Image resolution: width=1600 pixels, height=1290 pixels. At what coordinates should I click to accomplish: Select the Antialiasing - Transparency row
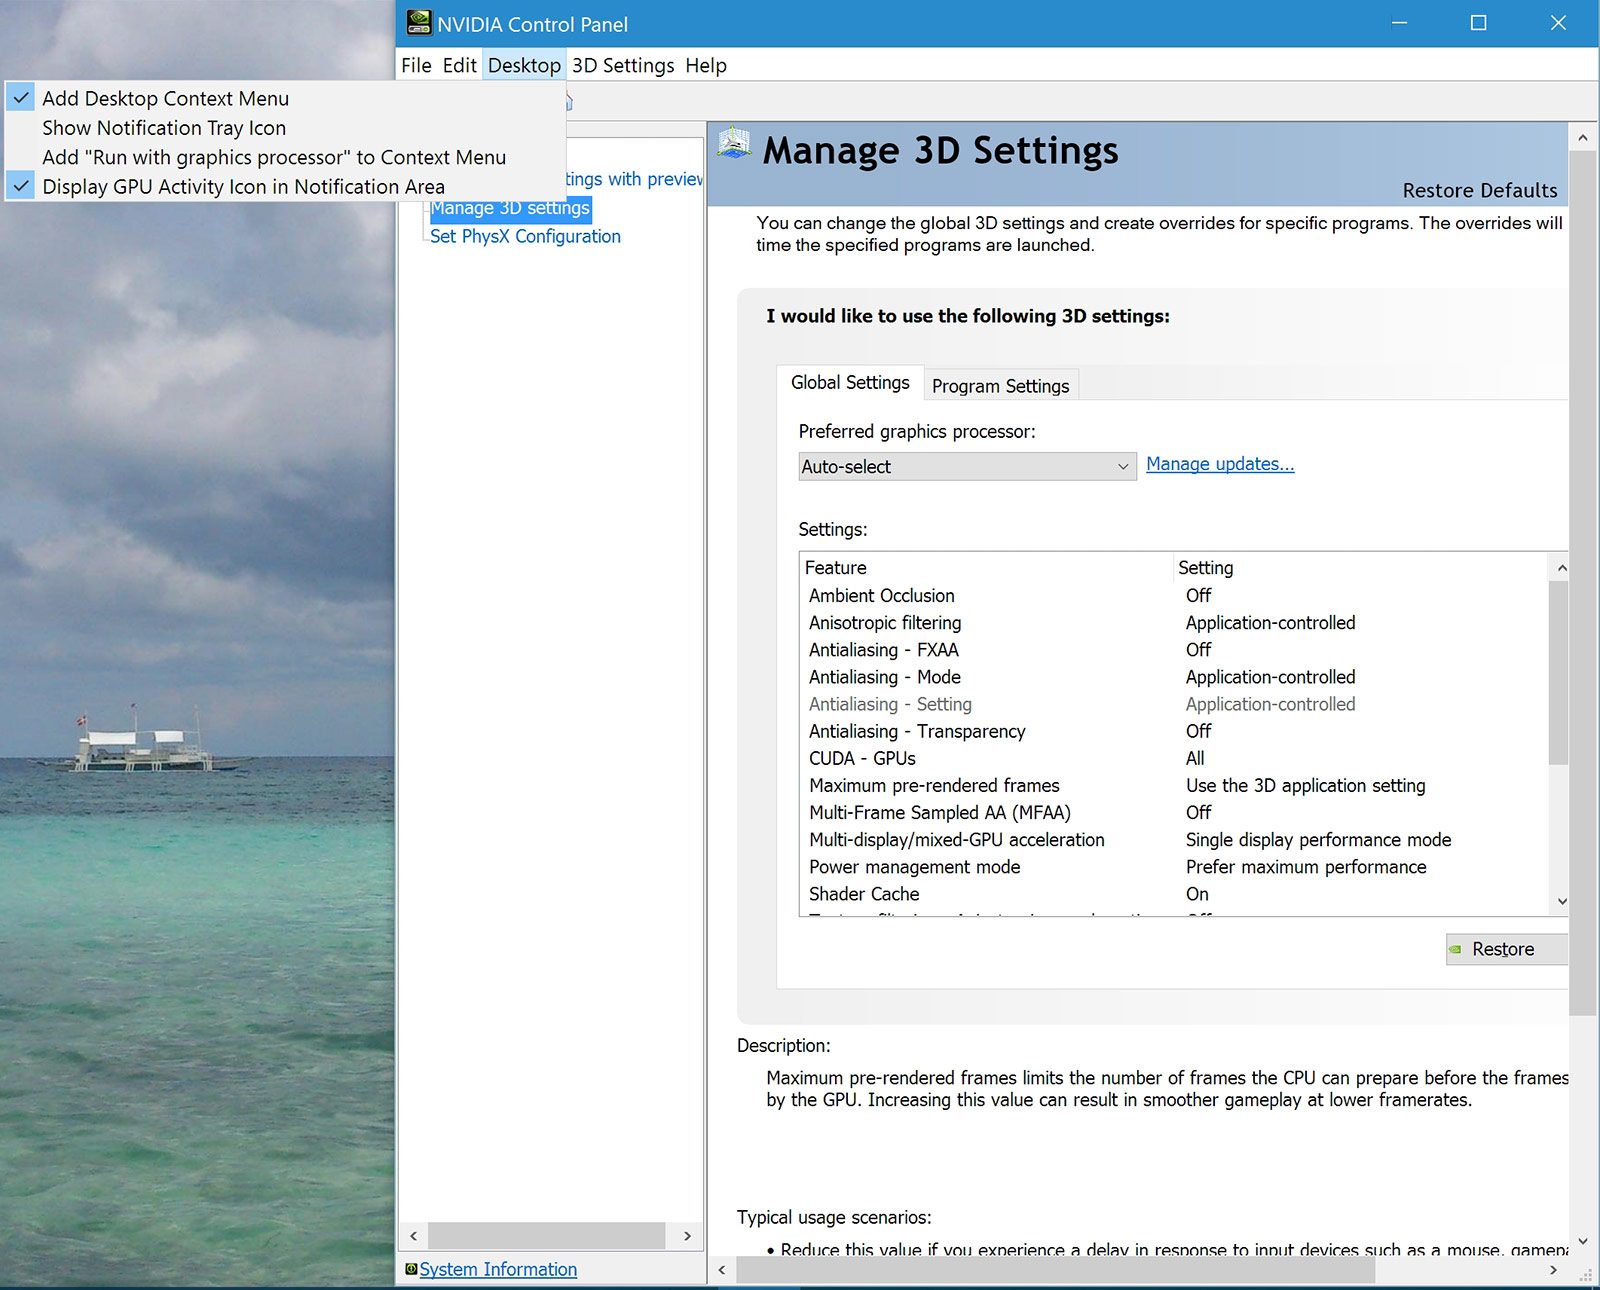tap(1176, 731)
